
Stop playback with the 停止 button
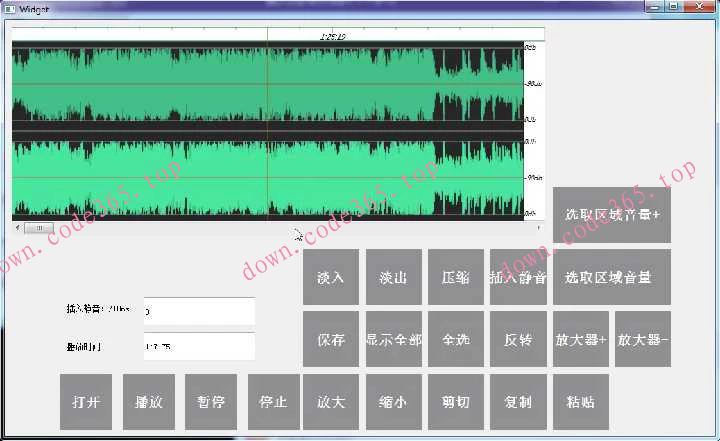tap(274, 402)
